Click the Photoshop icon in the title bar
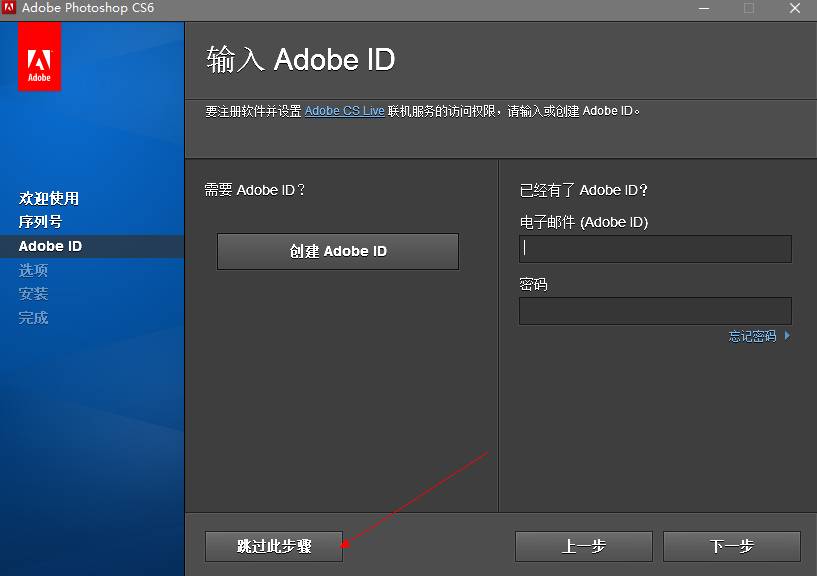This screenshot has height=576, width=817. (11, 9)
